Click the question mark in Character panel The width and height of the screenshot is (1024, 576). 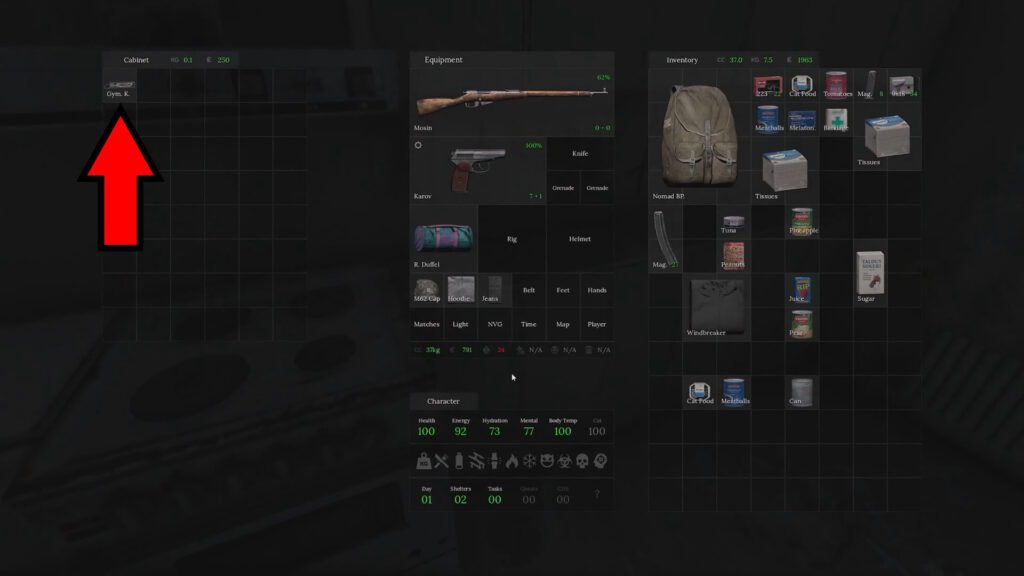tap(596, 494)
